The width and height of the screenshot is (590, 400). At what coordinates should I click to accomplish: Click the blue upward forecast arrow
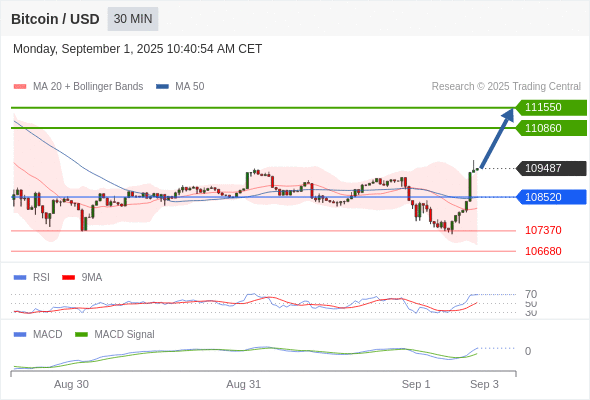[497, 138]
